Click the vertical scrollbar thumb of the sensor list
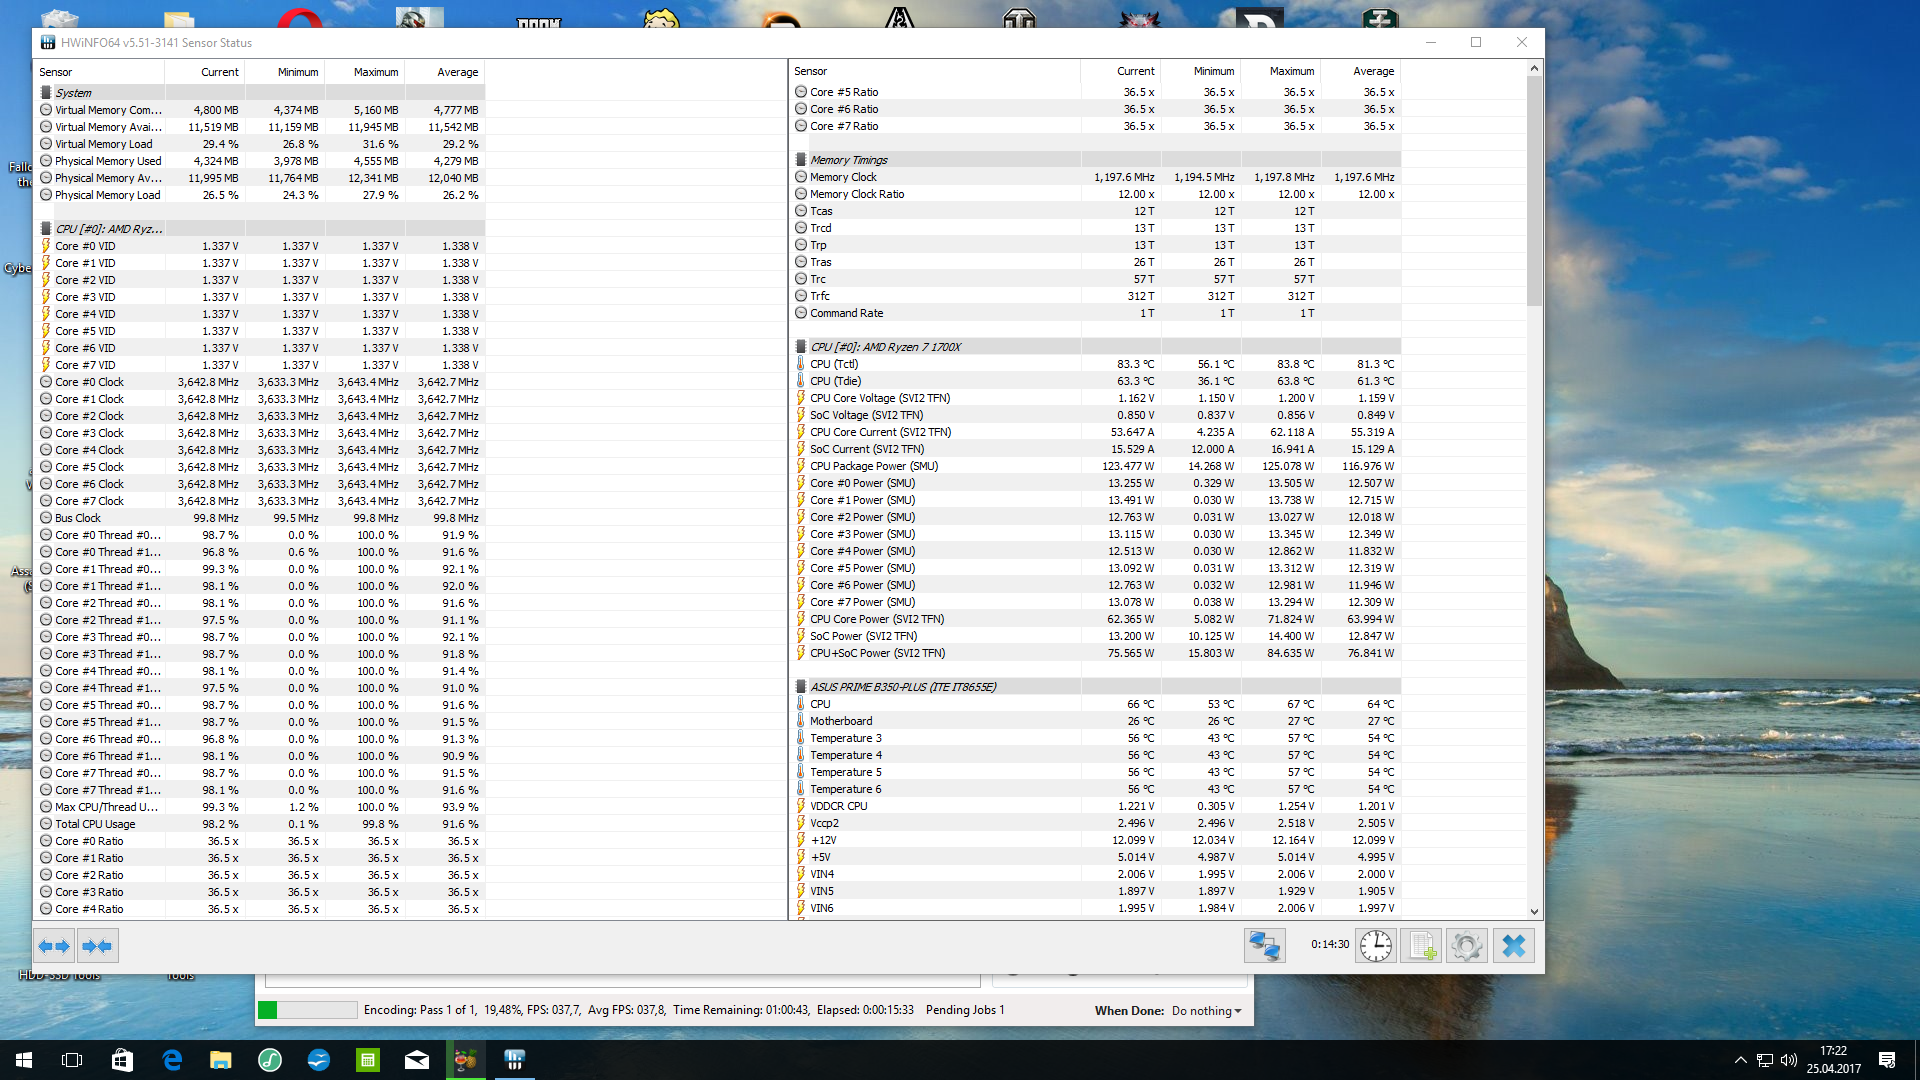The width and height of the screenshot is (1920, 1080). (1534, 191)
